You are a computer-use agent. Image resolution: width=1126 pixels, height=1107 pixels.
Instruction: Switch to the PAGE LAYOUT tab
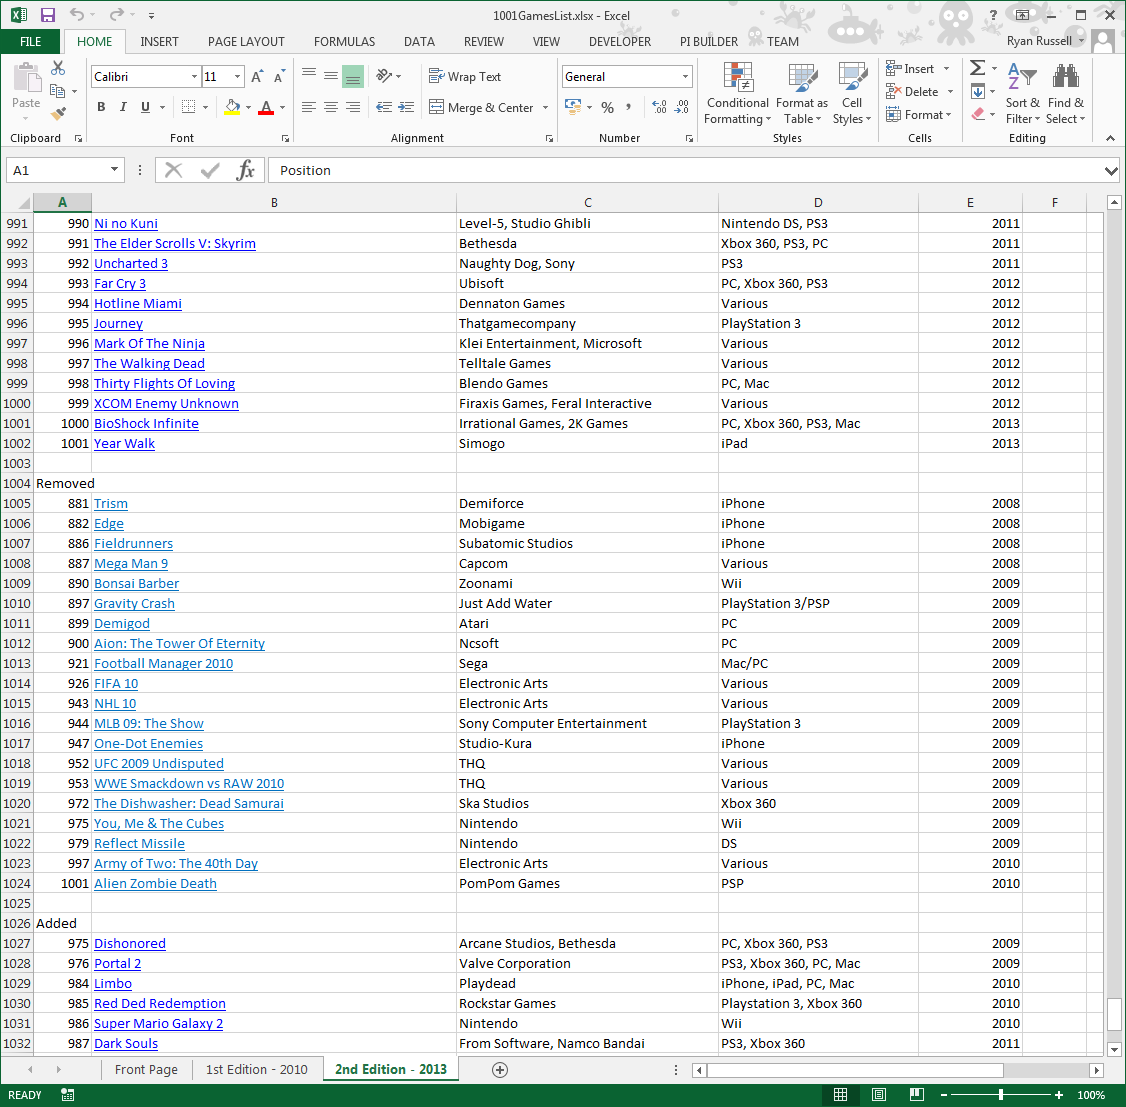click(x=246, y=42)
